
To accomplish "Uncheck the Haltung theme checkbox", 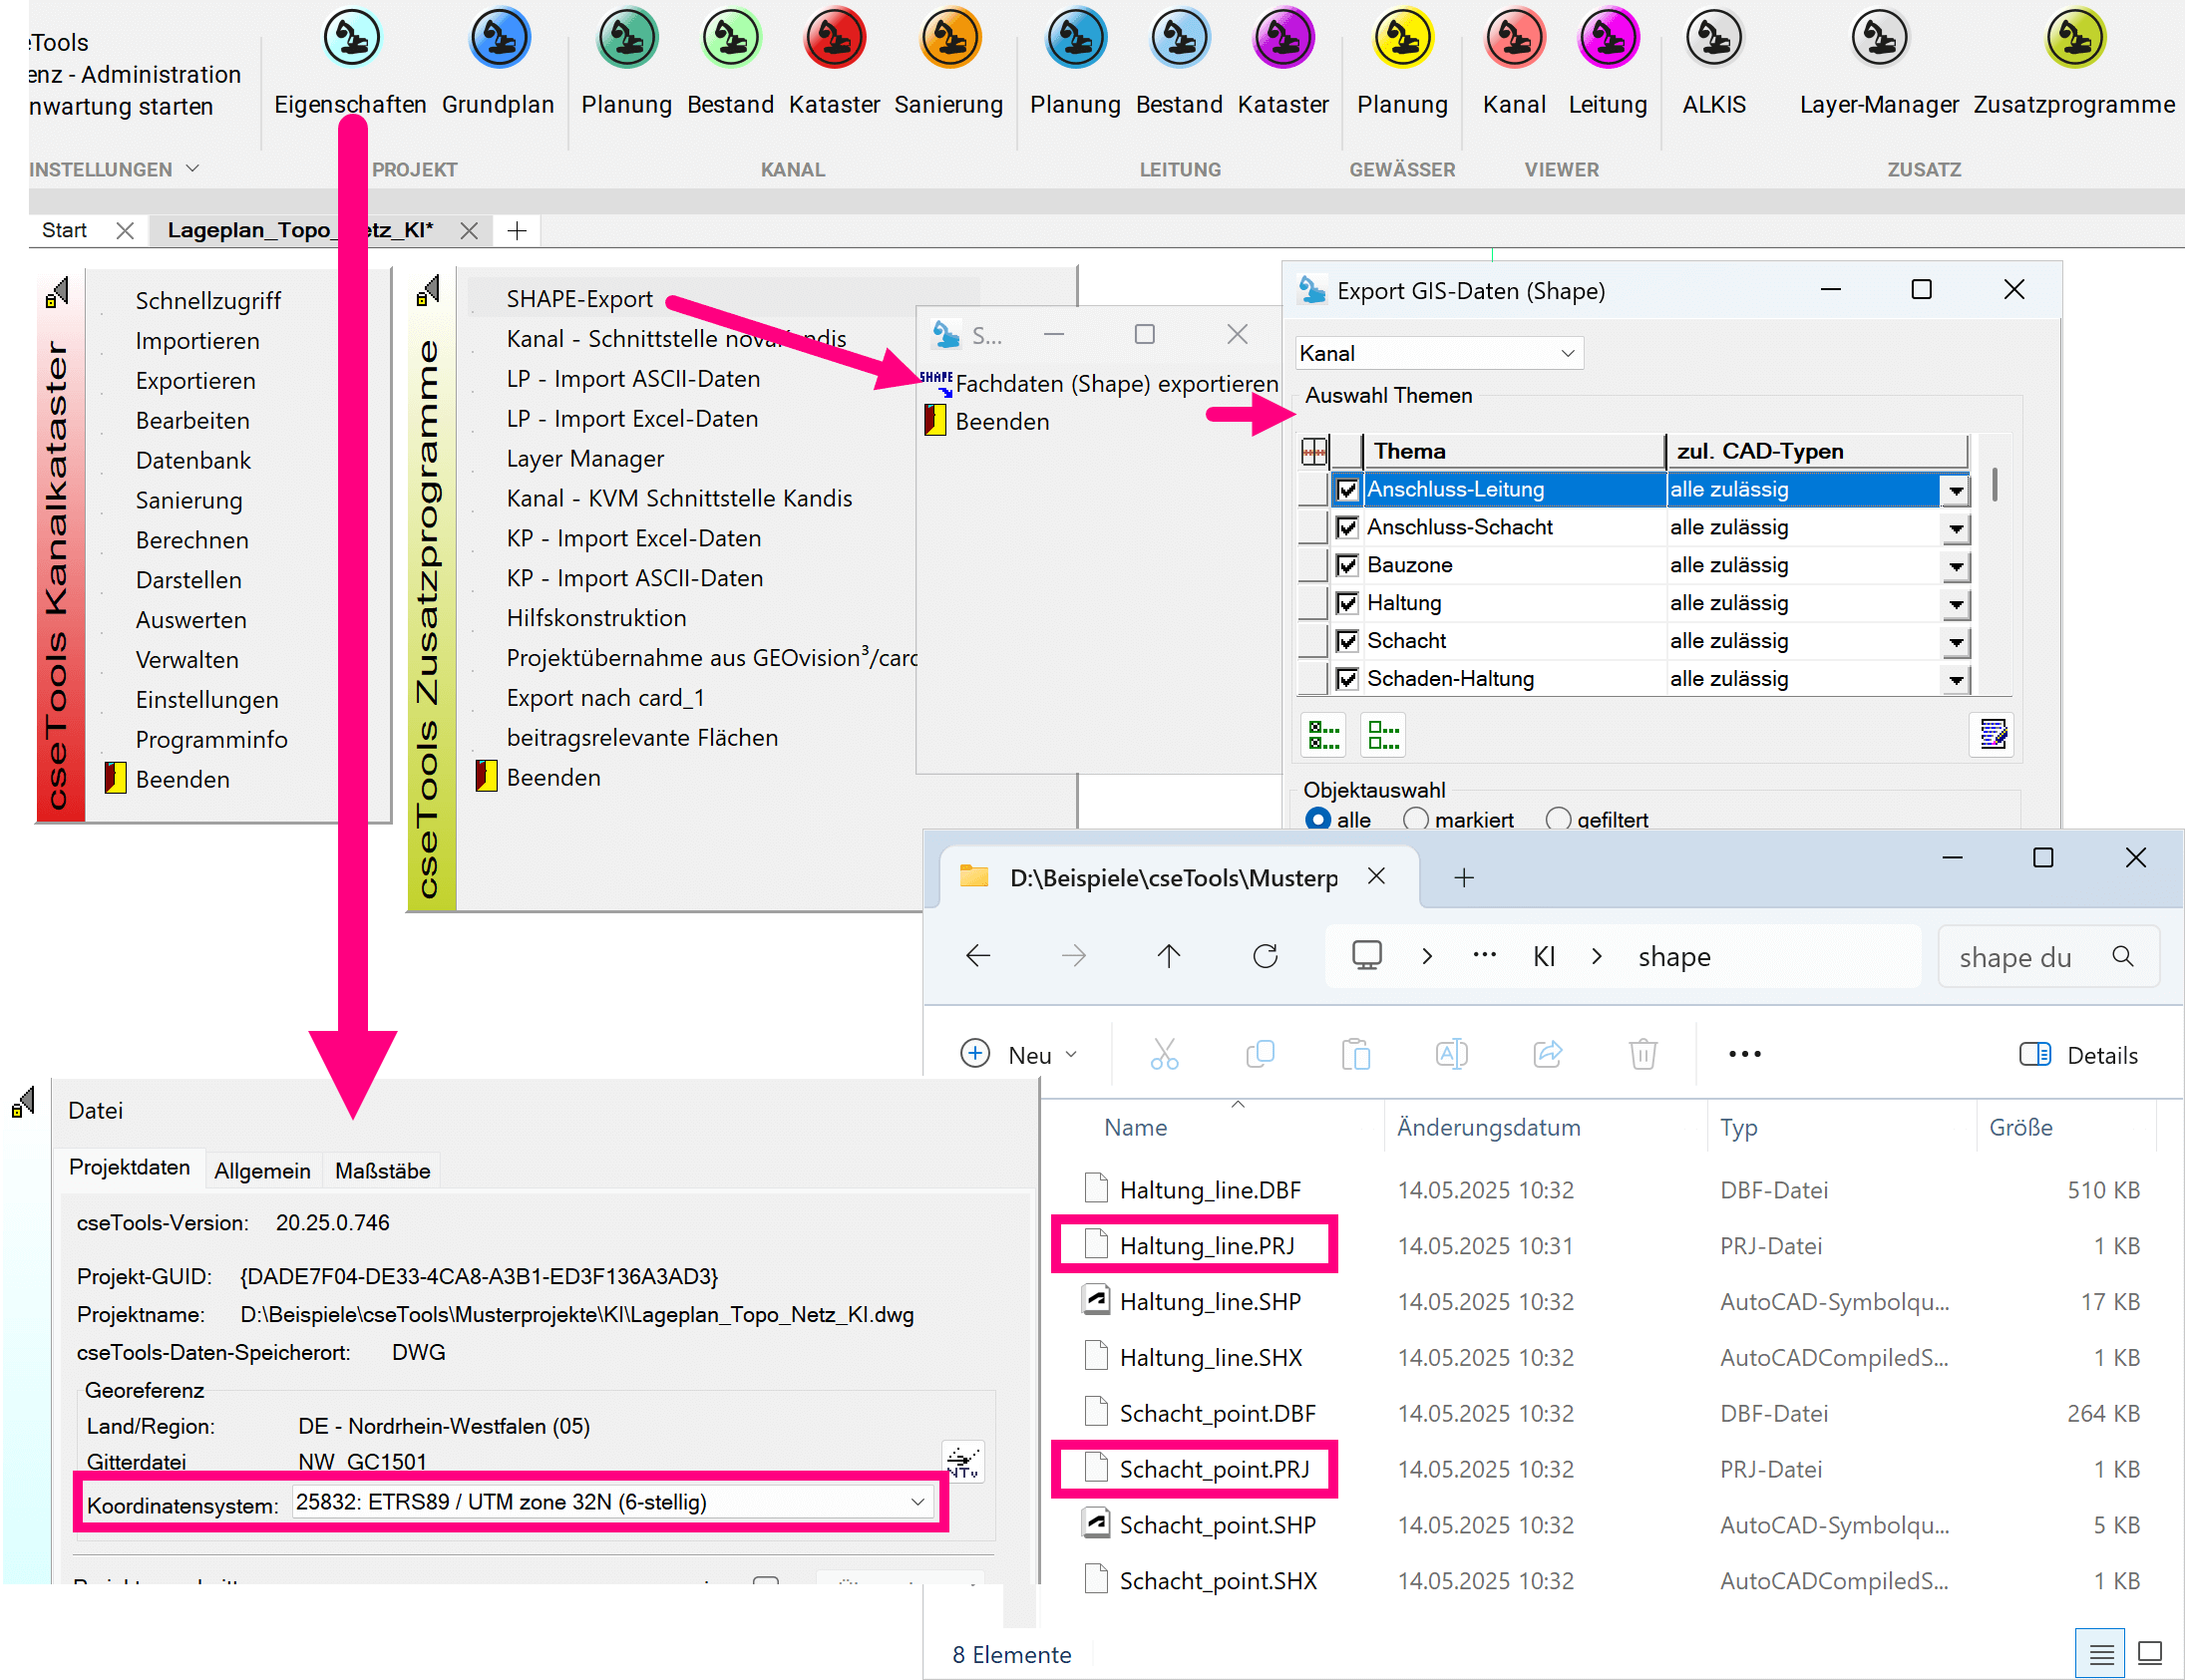I will click(1347, 603).
